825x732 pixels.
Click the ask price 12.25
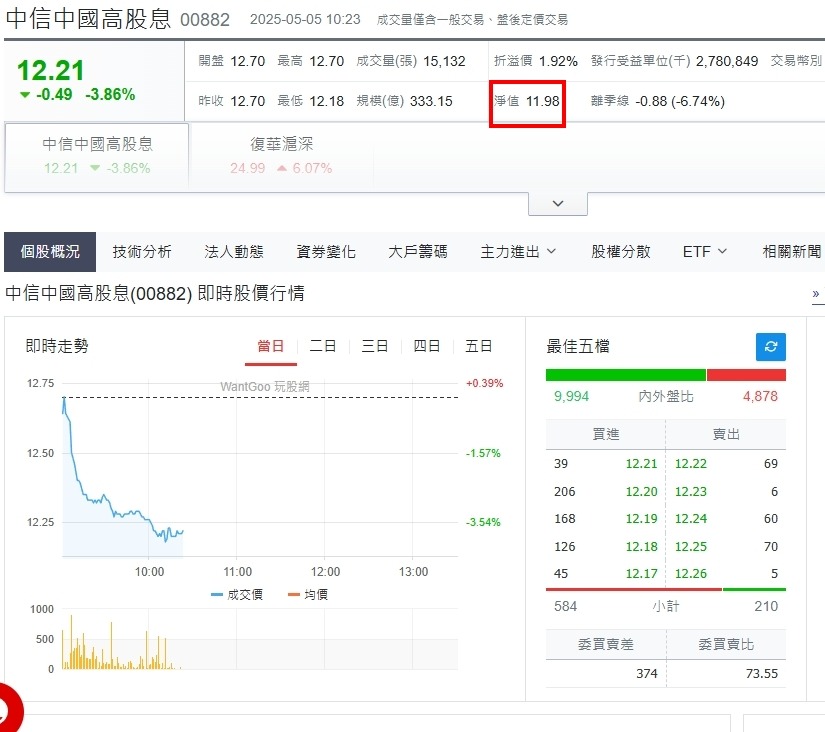(x=691, y=547)
